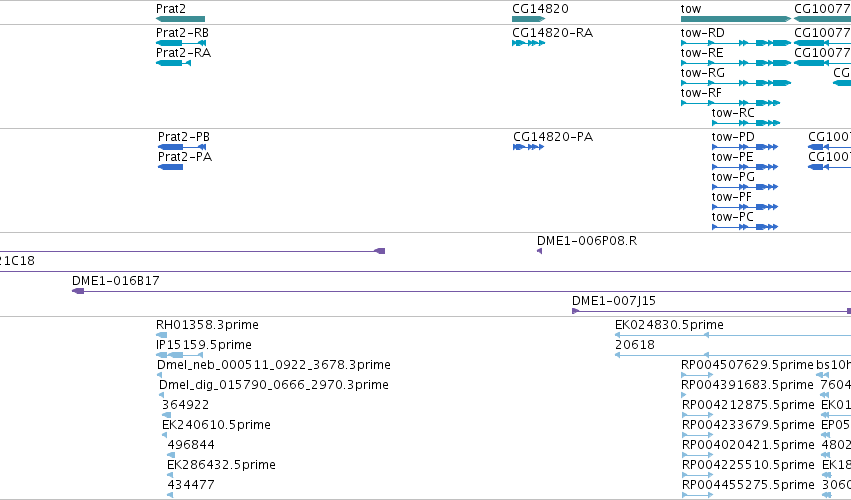Open the RH01358.3prime EST label
This screenshot has height=500, width=851.
click(207, 325)
